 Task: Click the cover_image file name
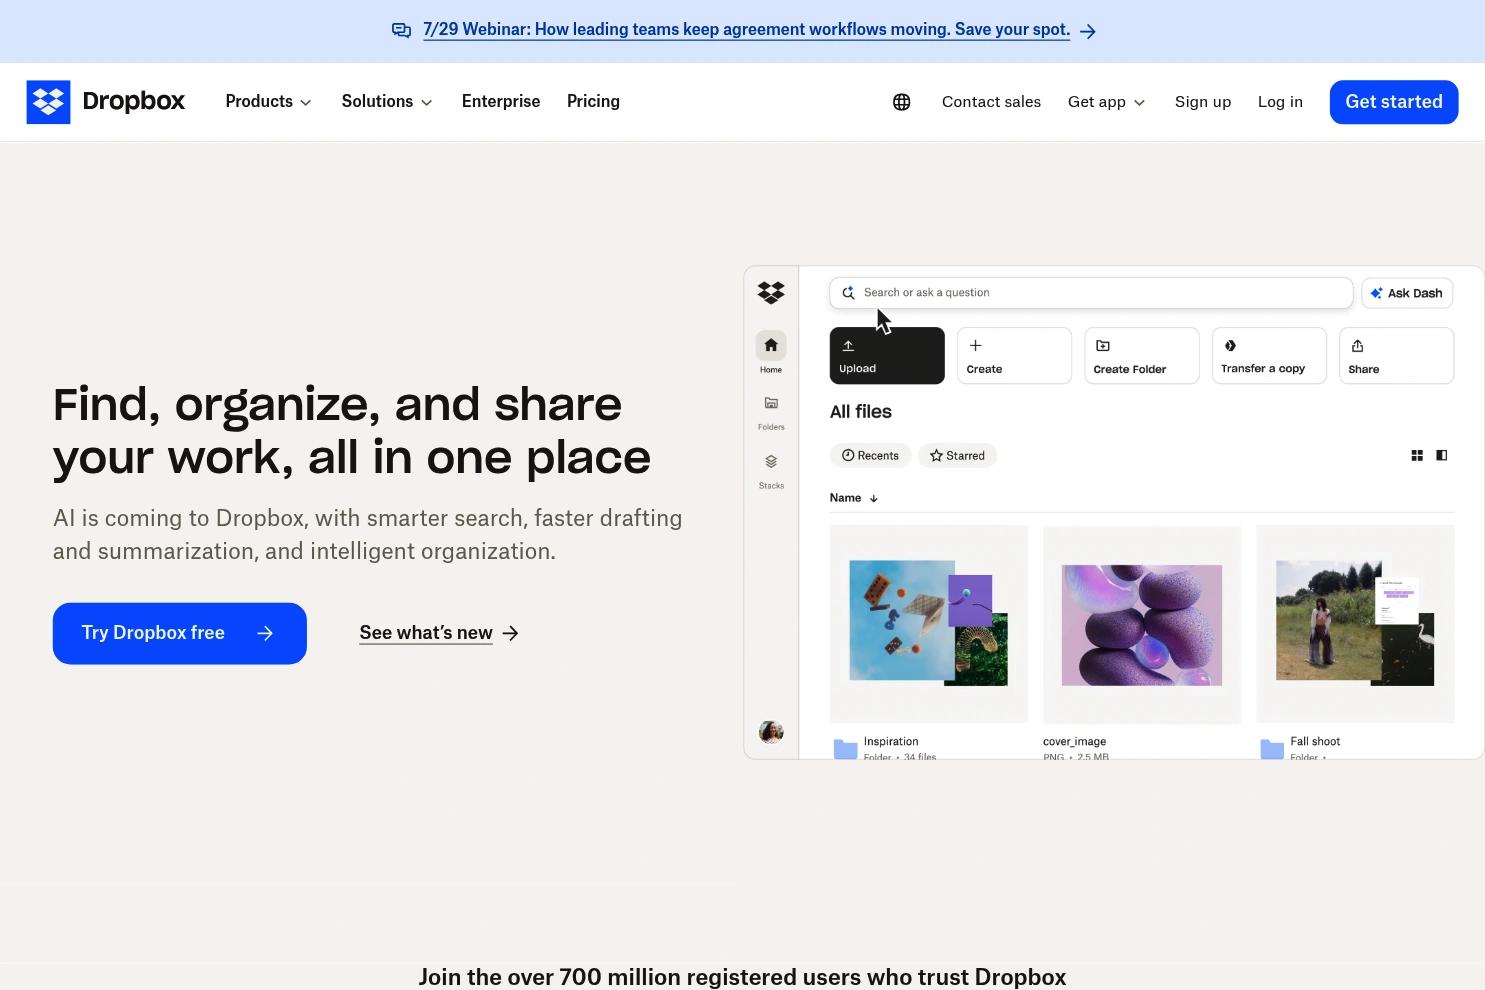1074,742
